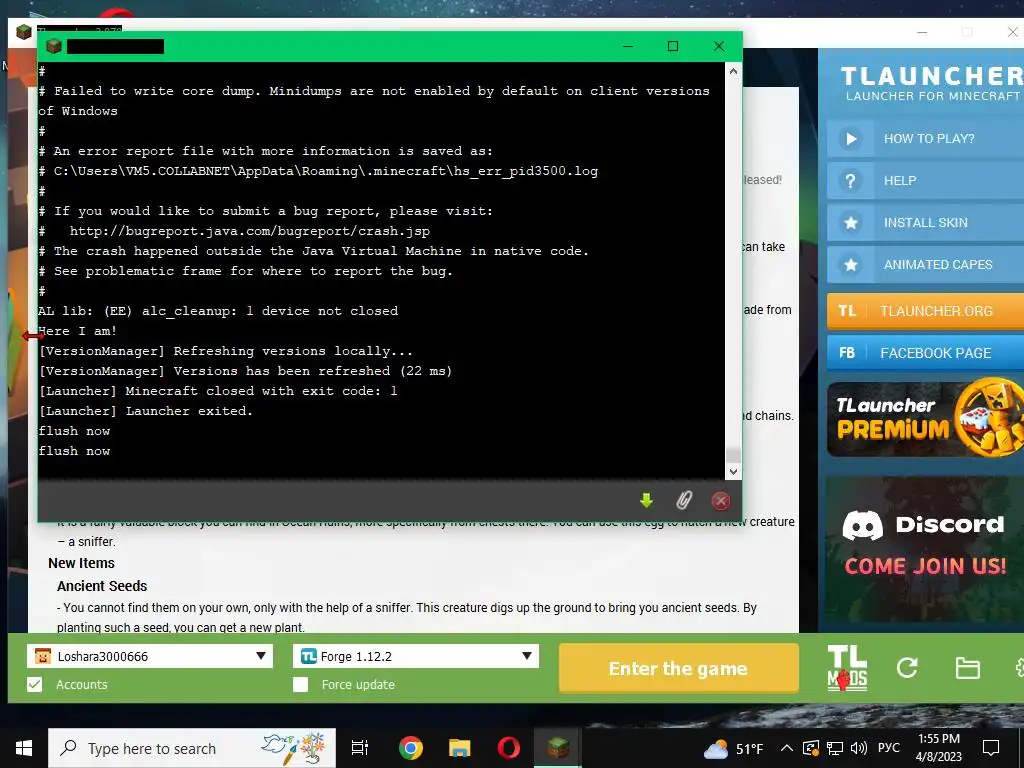This screenshot has height=768, width=1024.
Task: Click the 'New Items' heading
Action: [x=82, y=563]
